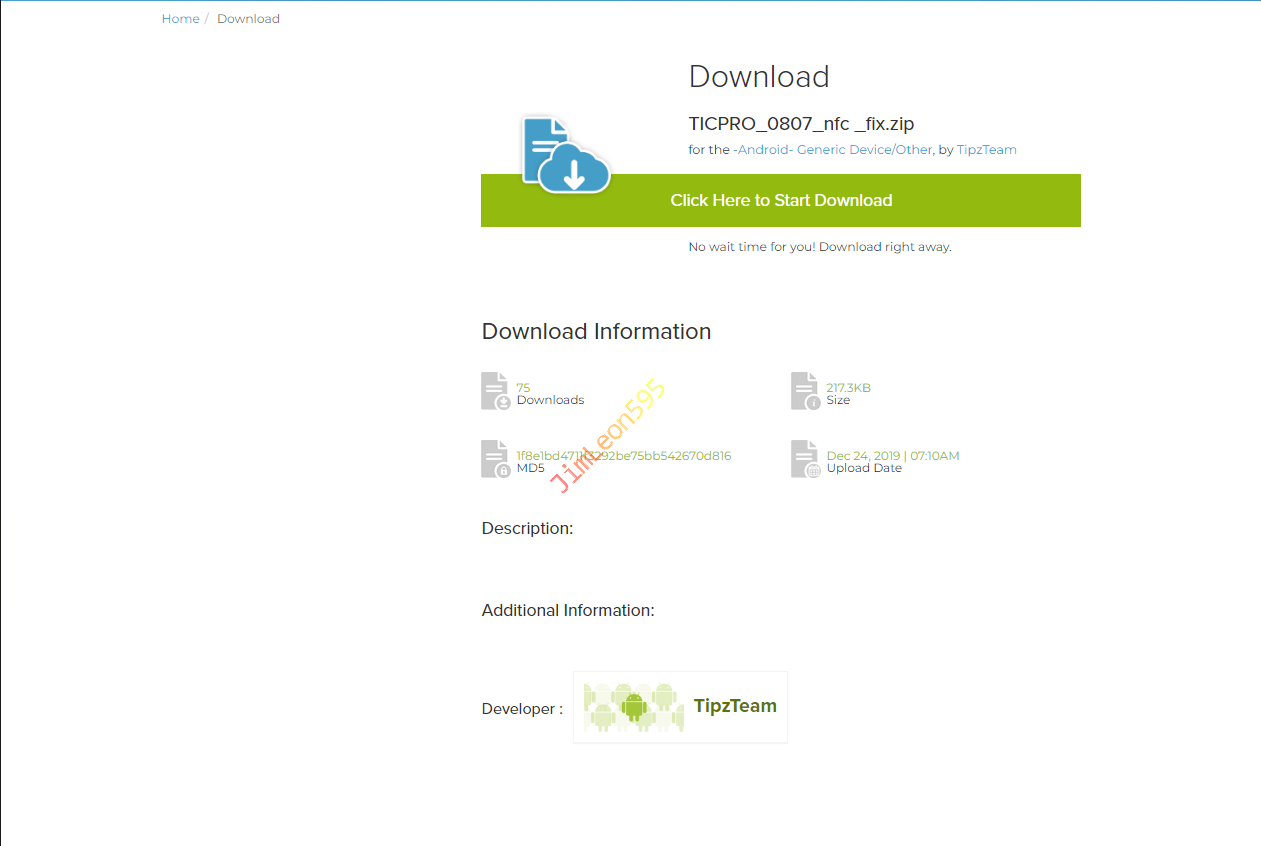Screen dimensions: 1261x846
Task: Click the MD5 hash value text
Action: pyautogui.click(x=623, y=456)
